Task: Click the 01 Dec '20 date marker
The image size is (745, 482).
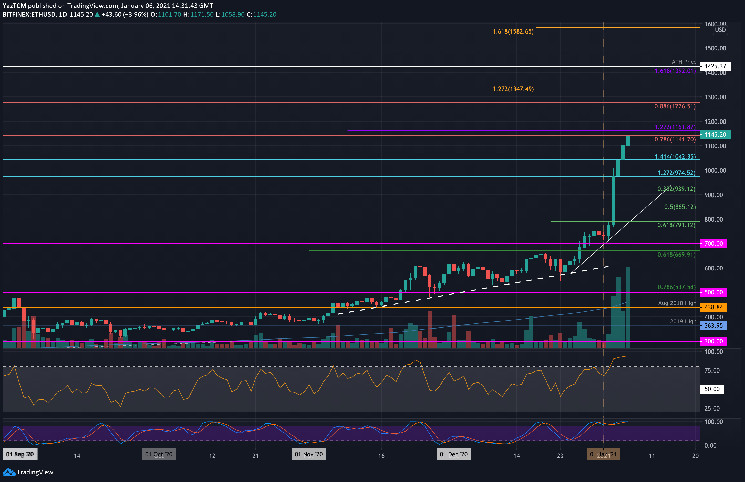Action: (454, 454)
